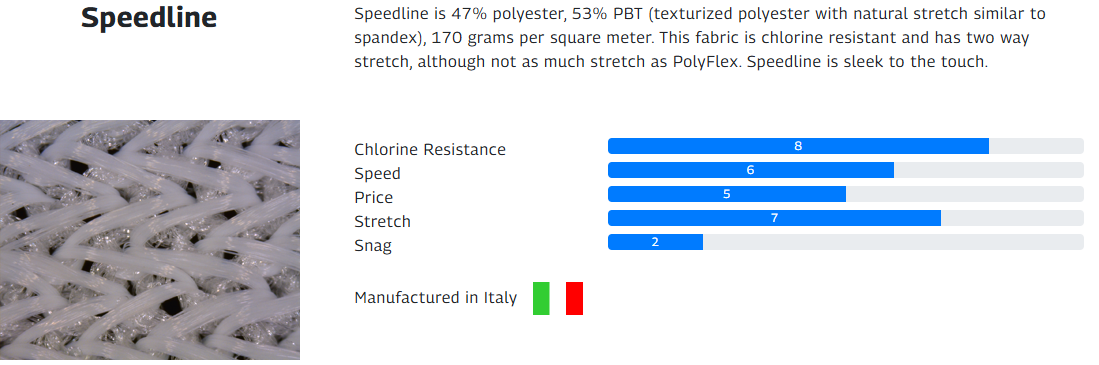The width and height of the screenshot is (1099, 365).
Task: Click the green stripe of the Italian flag
Action: 541,298
